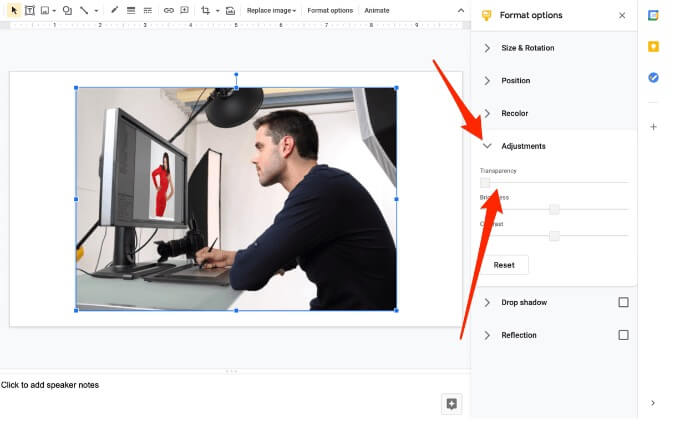The image size is (680, 430).
Task: Choose the text box tool
Action: coord(29,10)
